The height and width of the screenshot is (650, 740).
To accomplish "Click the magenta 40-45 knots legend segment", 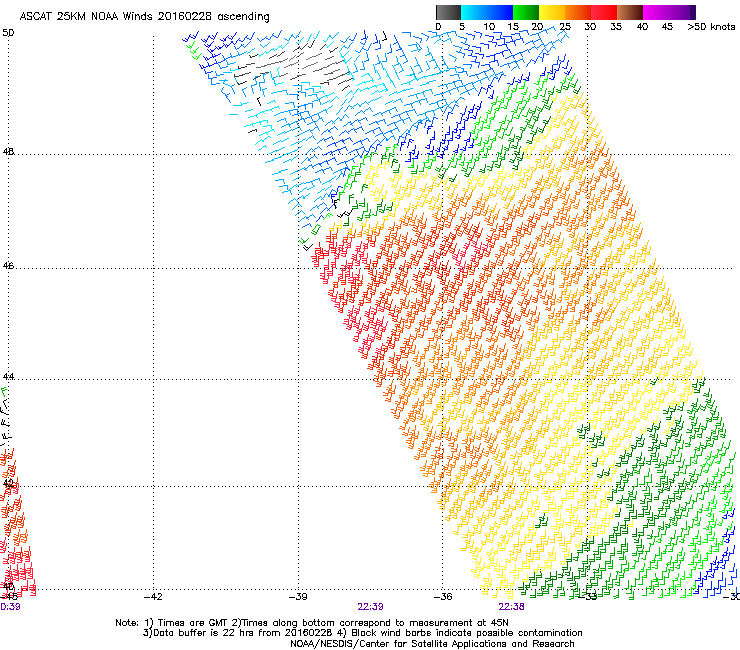I will click(x=656, y=12).
